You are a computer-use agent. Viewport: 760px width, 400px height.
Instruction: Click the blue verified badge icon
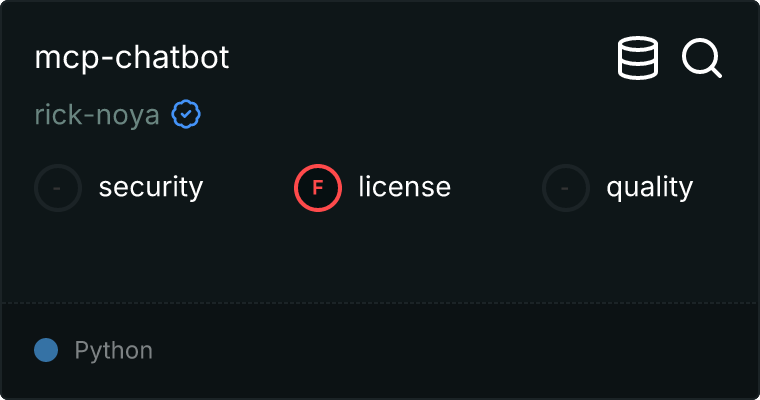[x=186, y=115]
